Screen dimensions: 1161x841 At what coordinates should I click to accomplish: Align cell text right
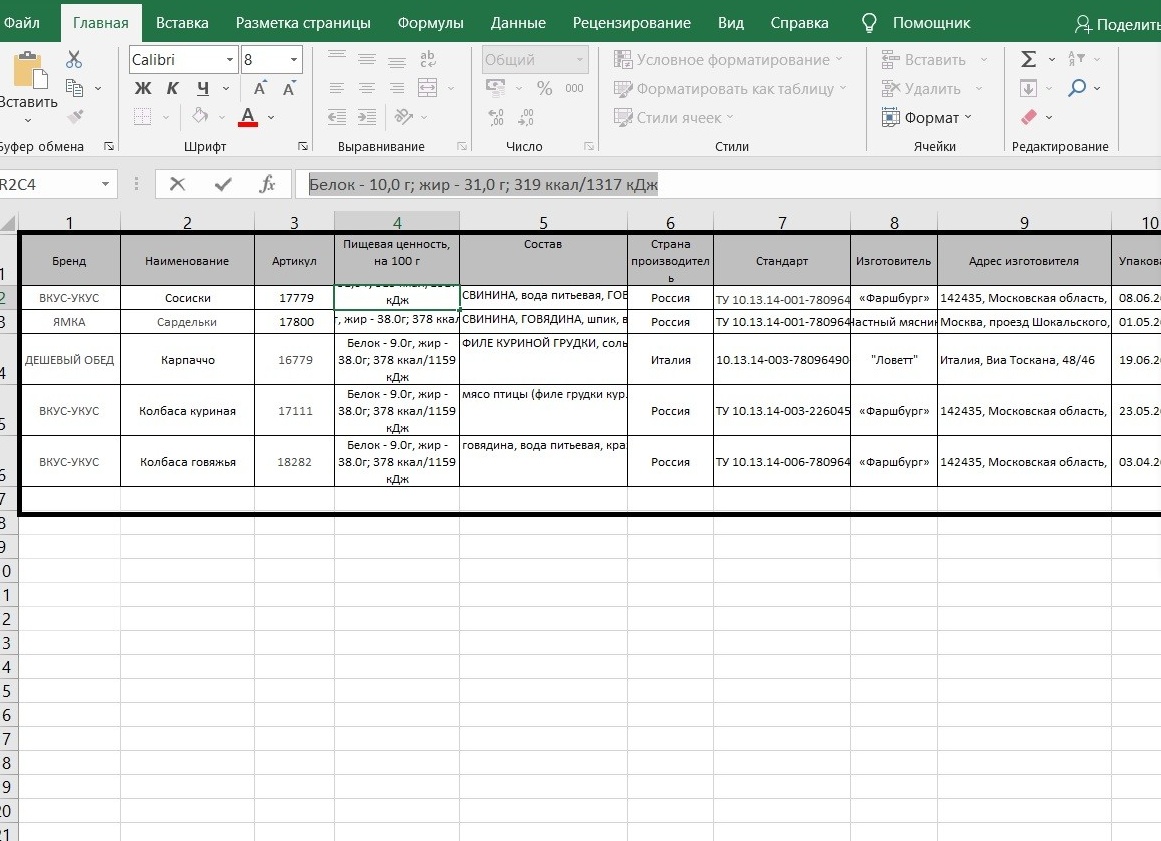tap(397, 88)
